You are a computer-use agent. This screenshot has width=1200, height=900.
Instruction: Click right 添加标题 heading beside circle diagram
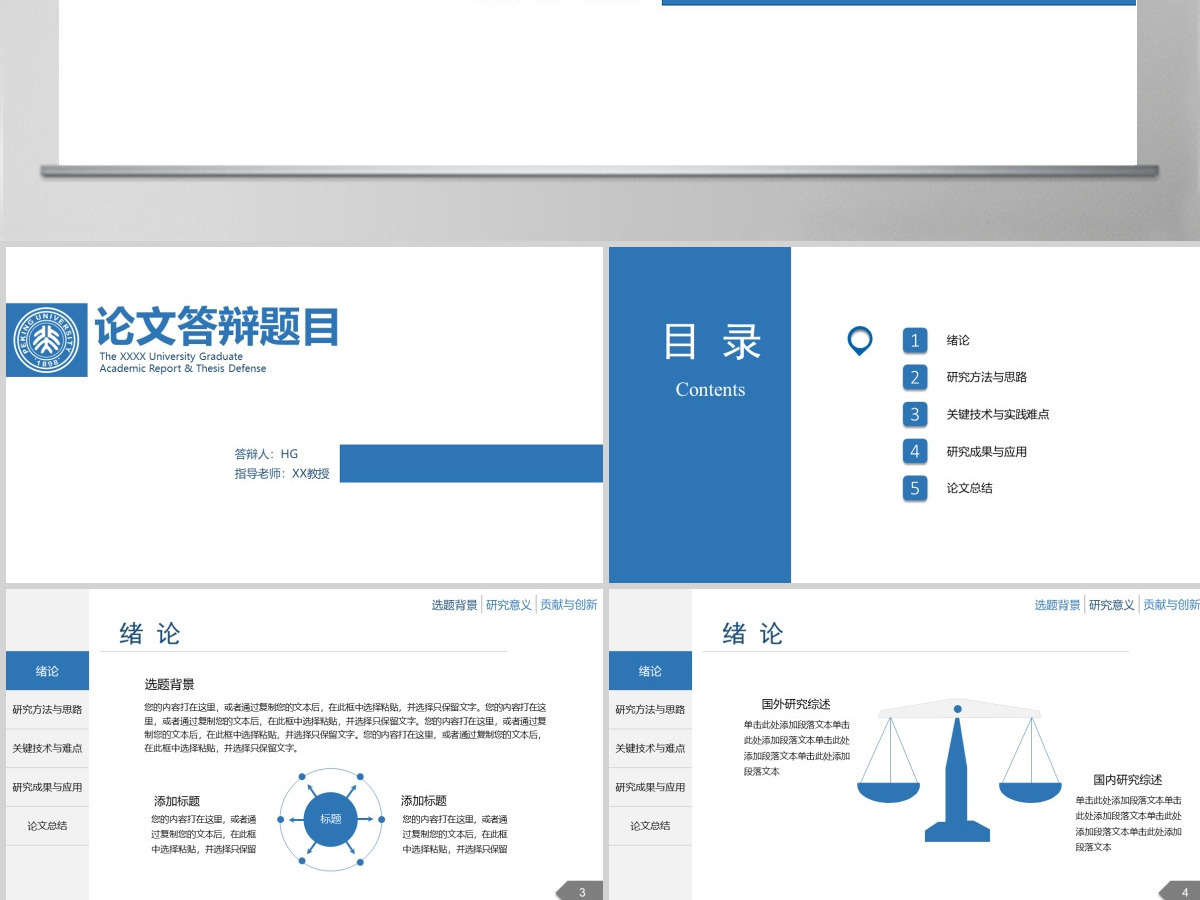(x=424, y=801)
